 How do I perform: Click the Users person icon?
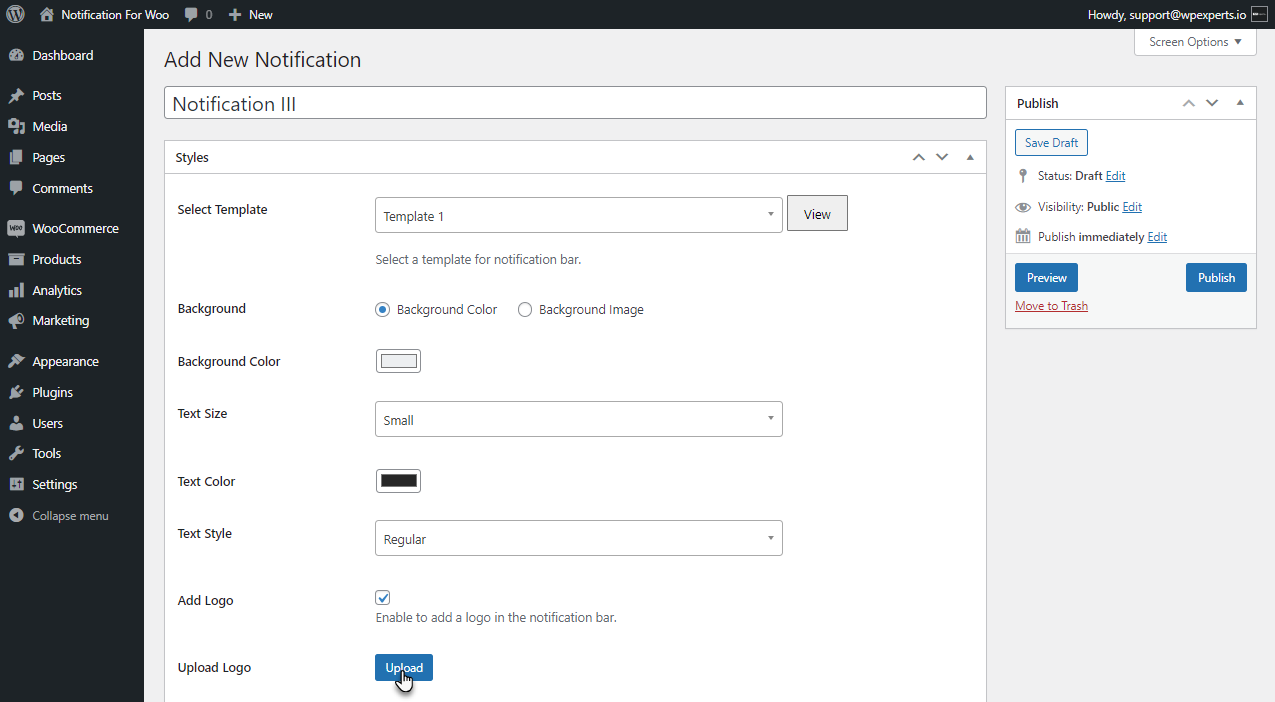(x=16, y=424)
